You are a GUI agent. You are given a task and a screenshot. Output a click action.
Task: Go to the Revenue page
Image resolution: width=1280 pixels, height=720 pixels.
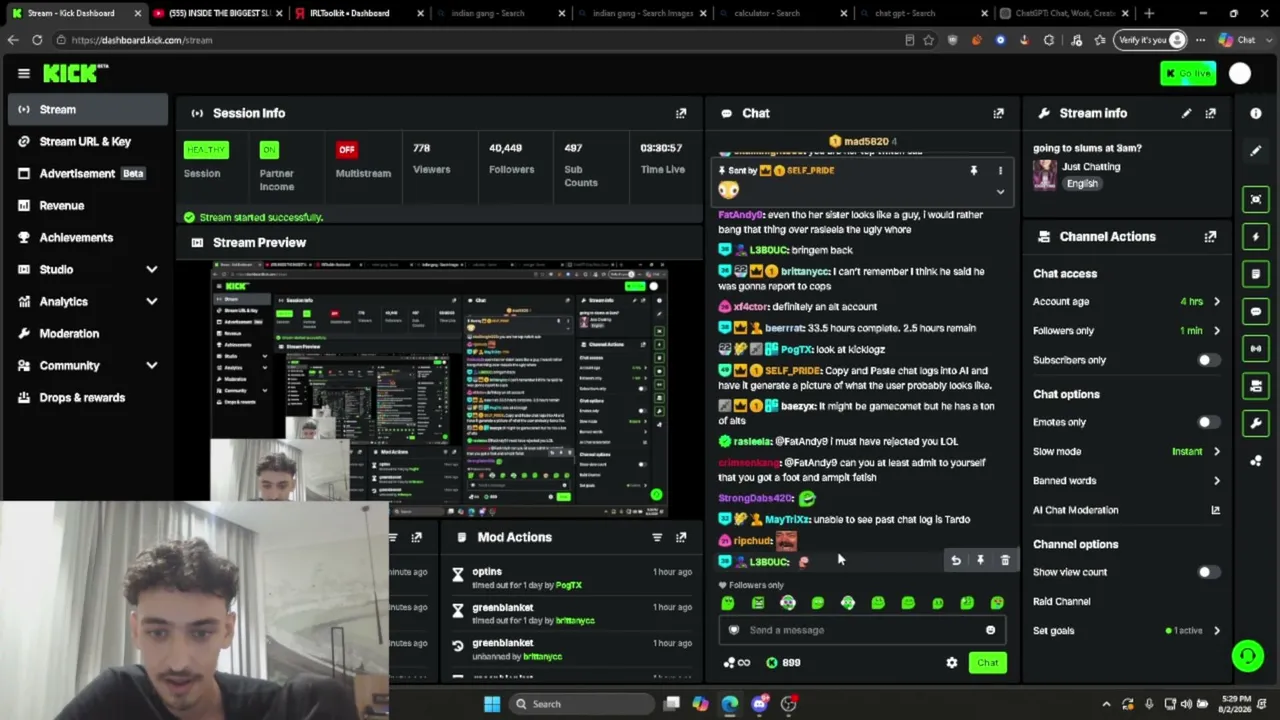[88, 205]
